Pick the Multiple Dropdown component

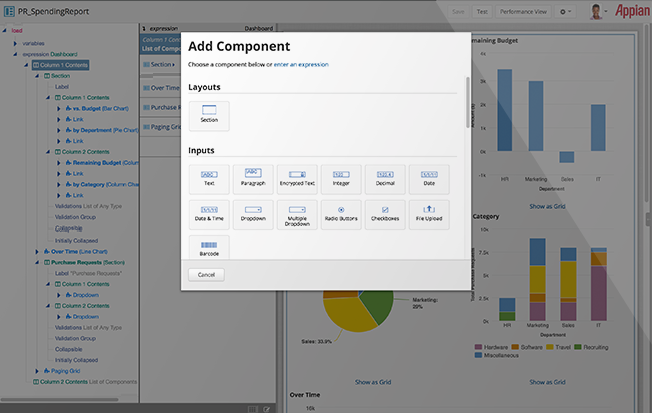point(297,215)
